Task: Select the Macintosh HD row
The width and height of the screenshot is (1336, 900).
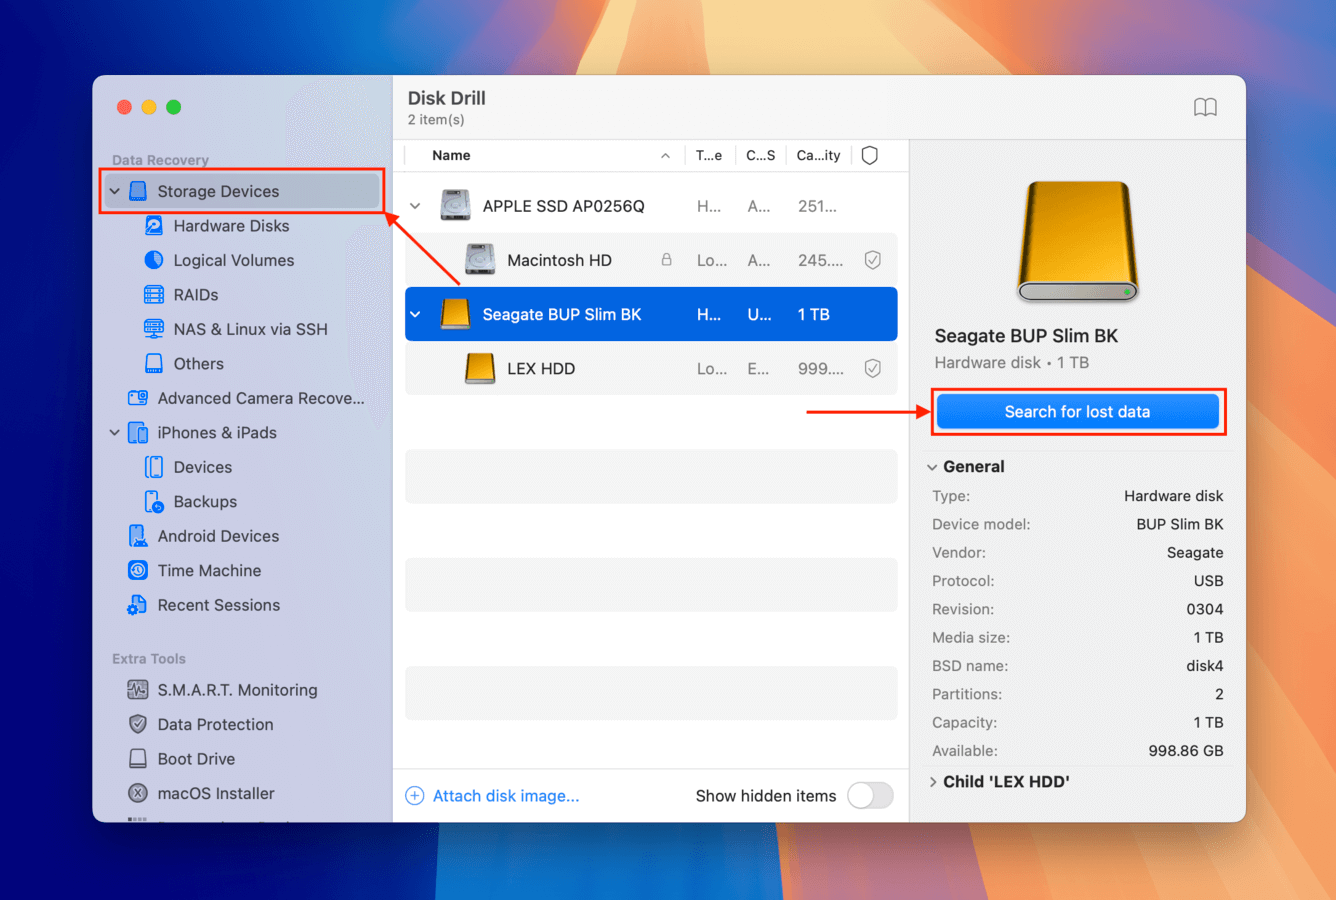Action: coord(651,260)
